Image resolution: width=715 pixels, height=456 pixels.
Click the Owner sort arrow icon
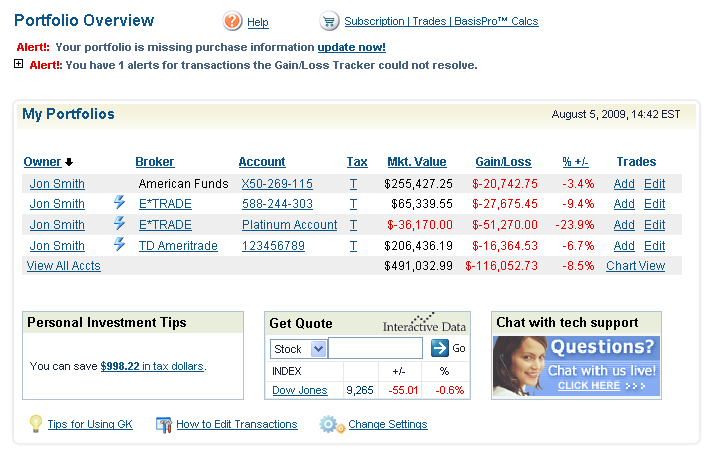(x=69, y=162)
